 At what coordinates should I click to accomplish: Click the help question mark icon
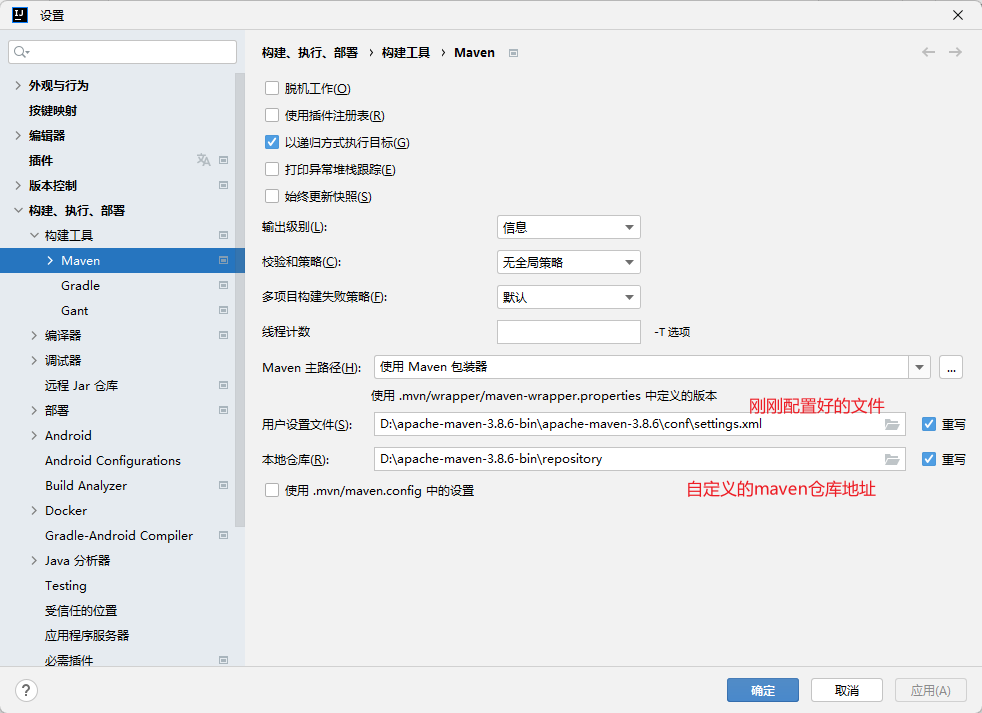pyautogui.click(x=25, y=690)
